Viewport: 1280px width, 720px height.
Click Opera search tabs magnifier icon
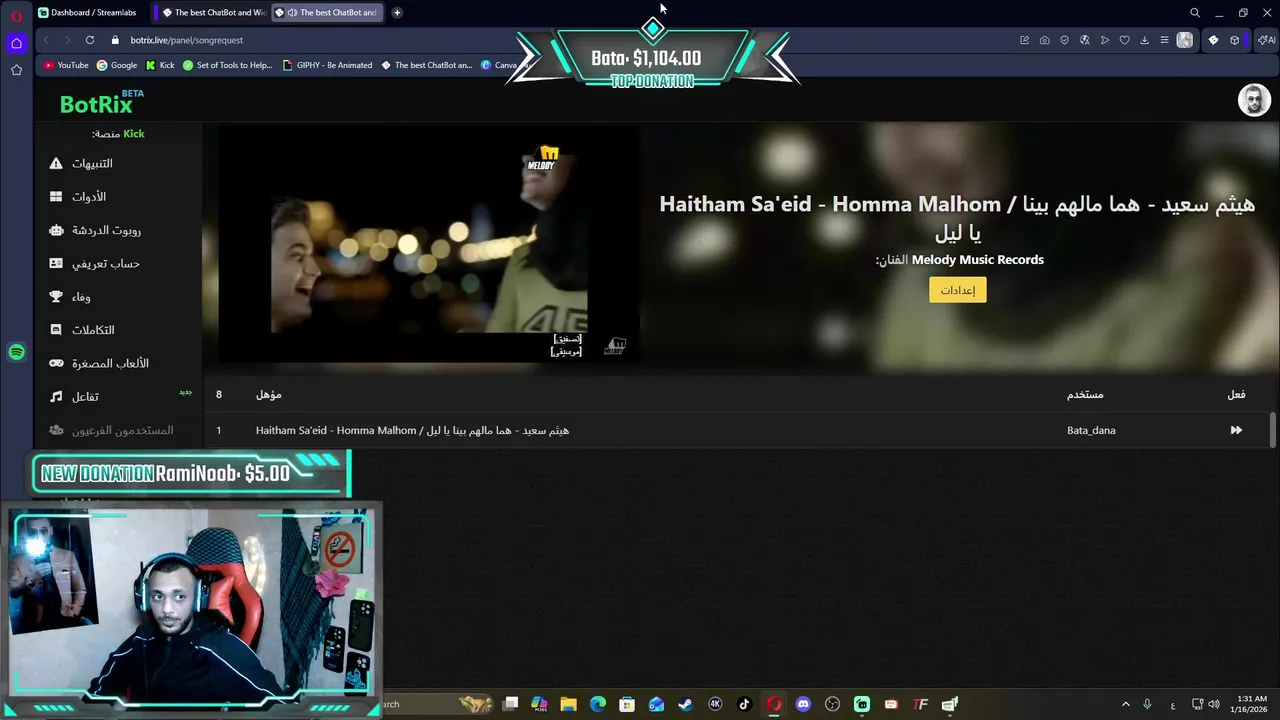click(x=1194, y=13)
